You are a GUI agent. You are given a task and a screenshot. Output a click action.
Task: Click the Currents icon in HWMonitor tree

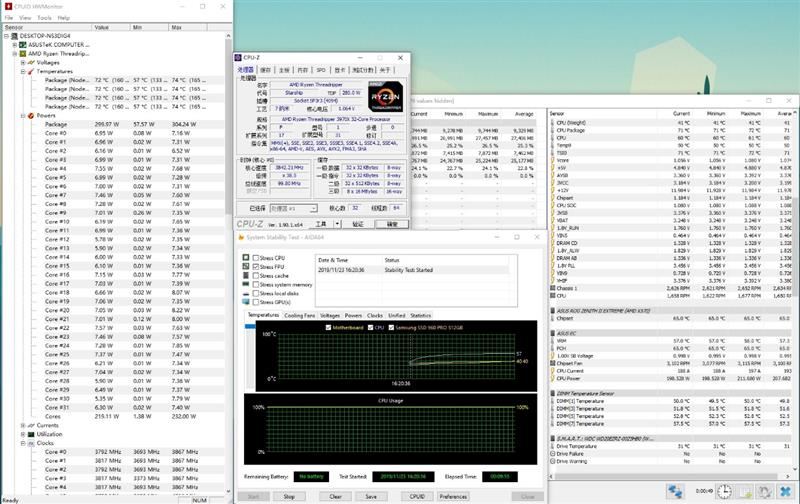[31, 425]
